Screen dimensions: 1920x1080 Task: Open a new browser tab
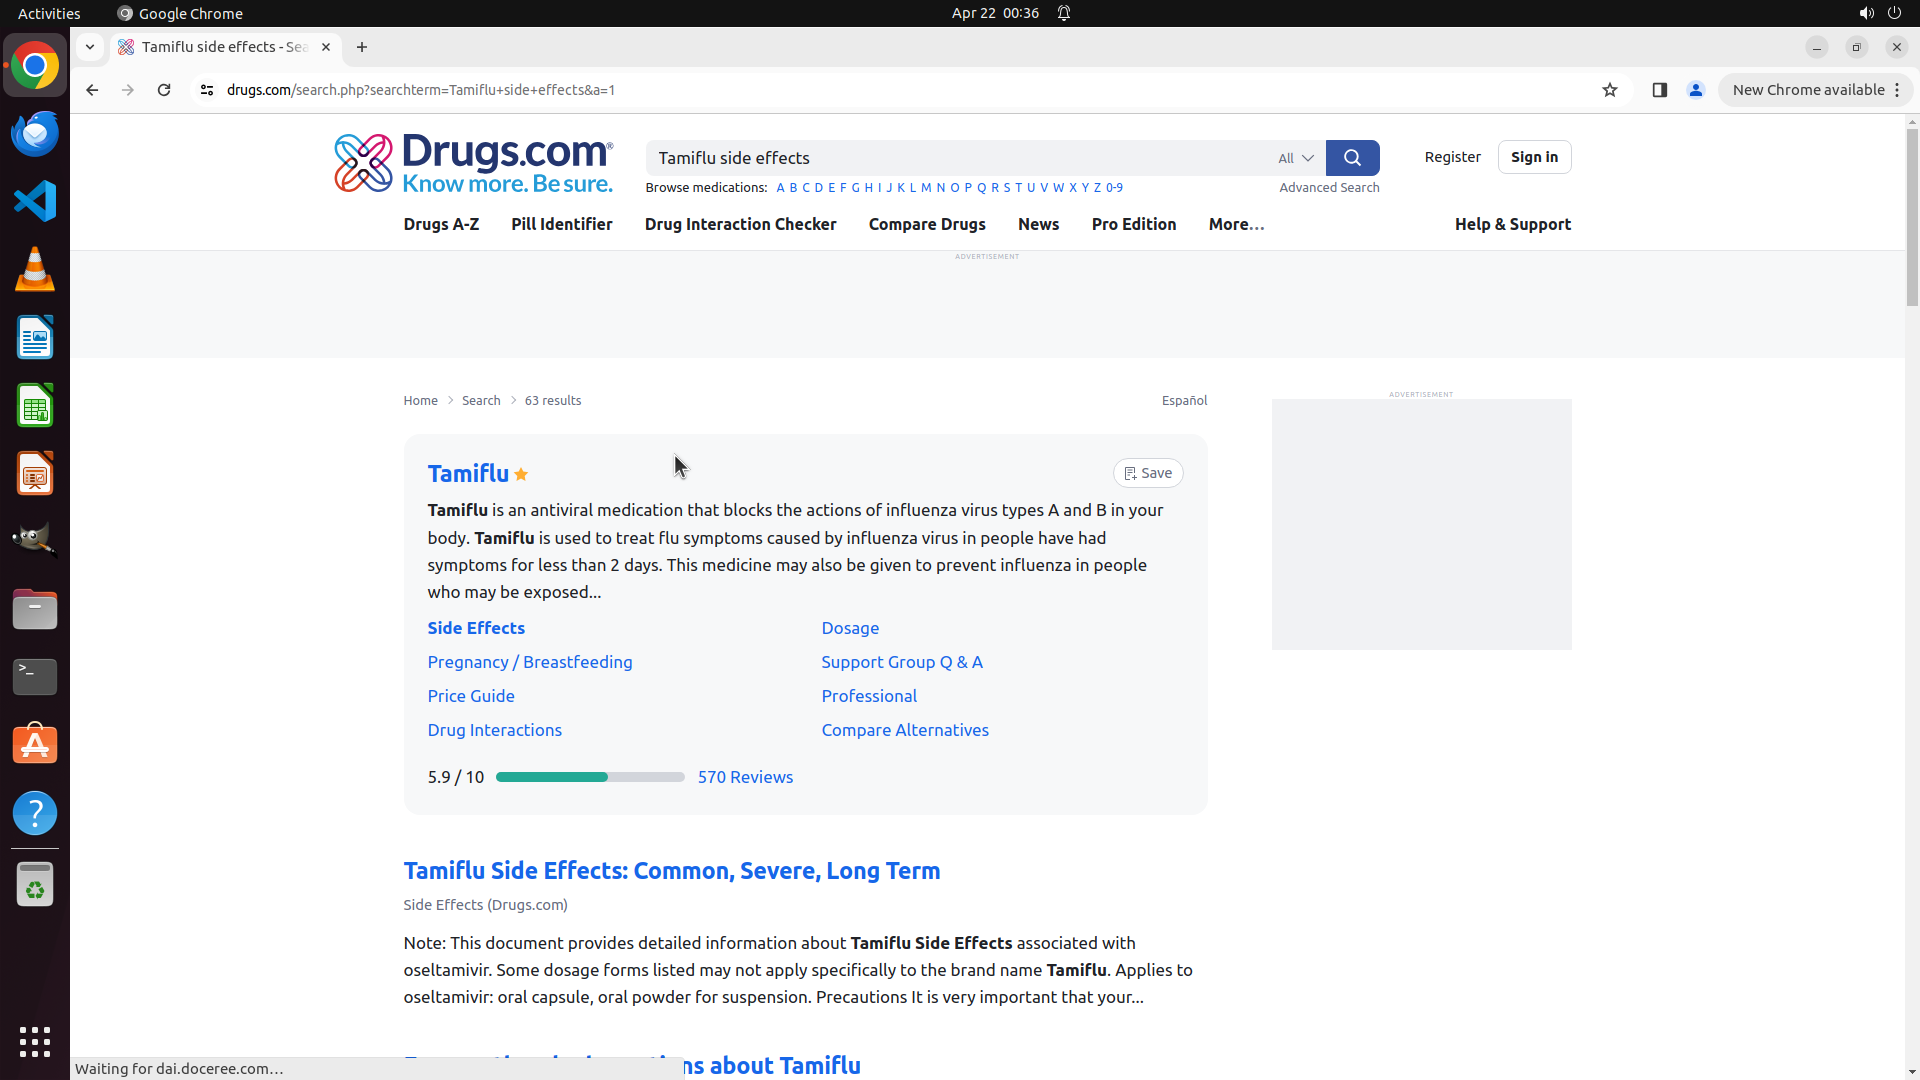pos(362,47)
